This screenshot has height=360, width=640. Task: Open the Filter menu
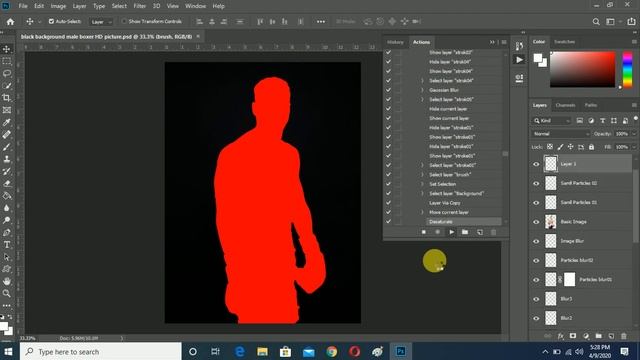[x=140, y=6]
